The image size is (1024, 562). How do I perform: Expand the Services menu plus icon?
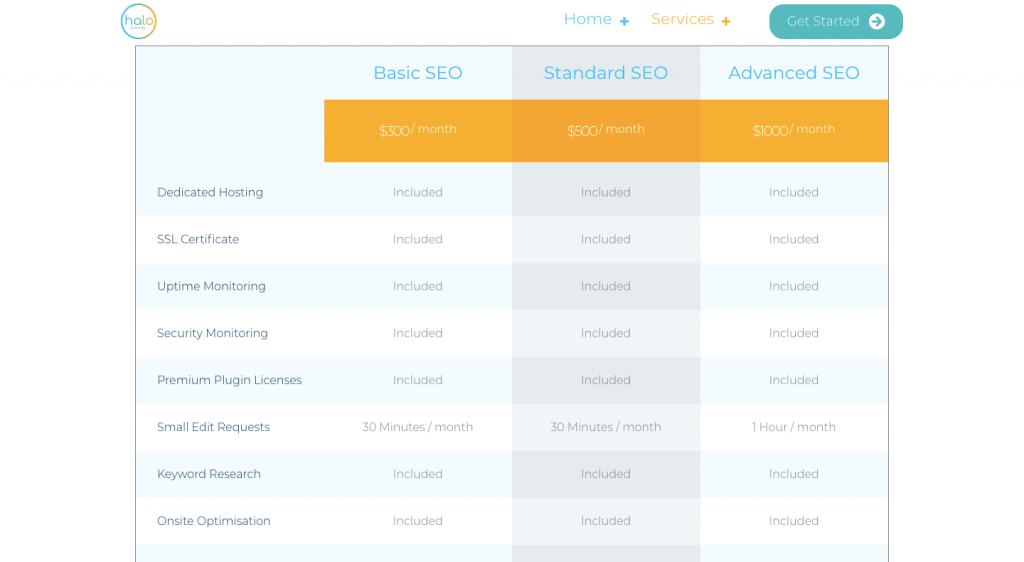726,22
